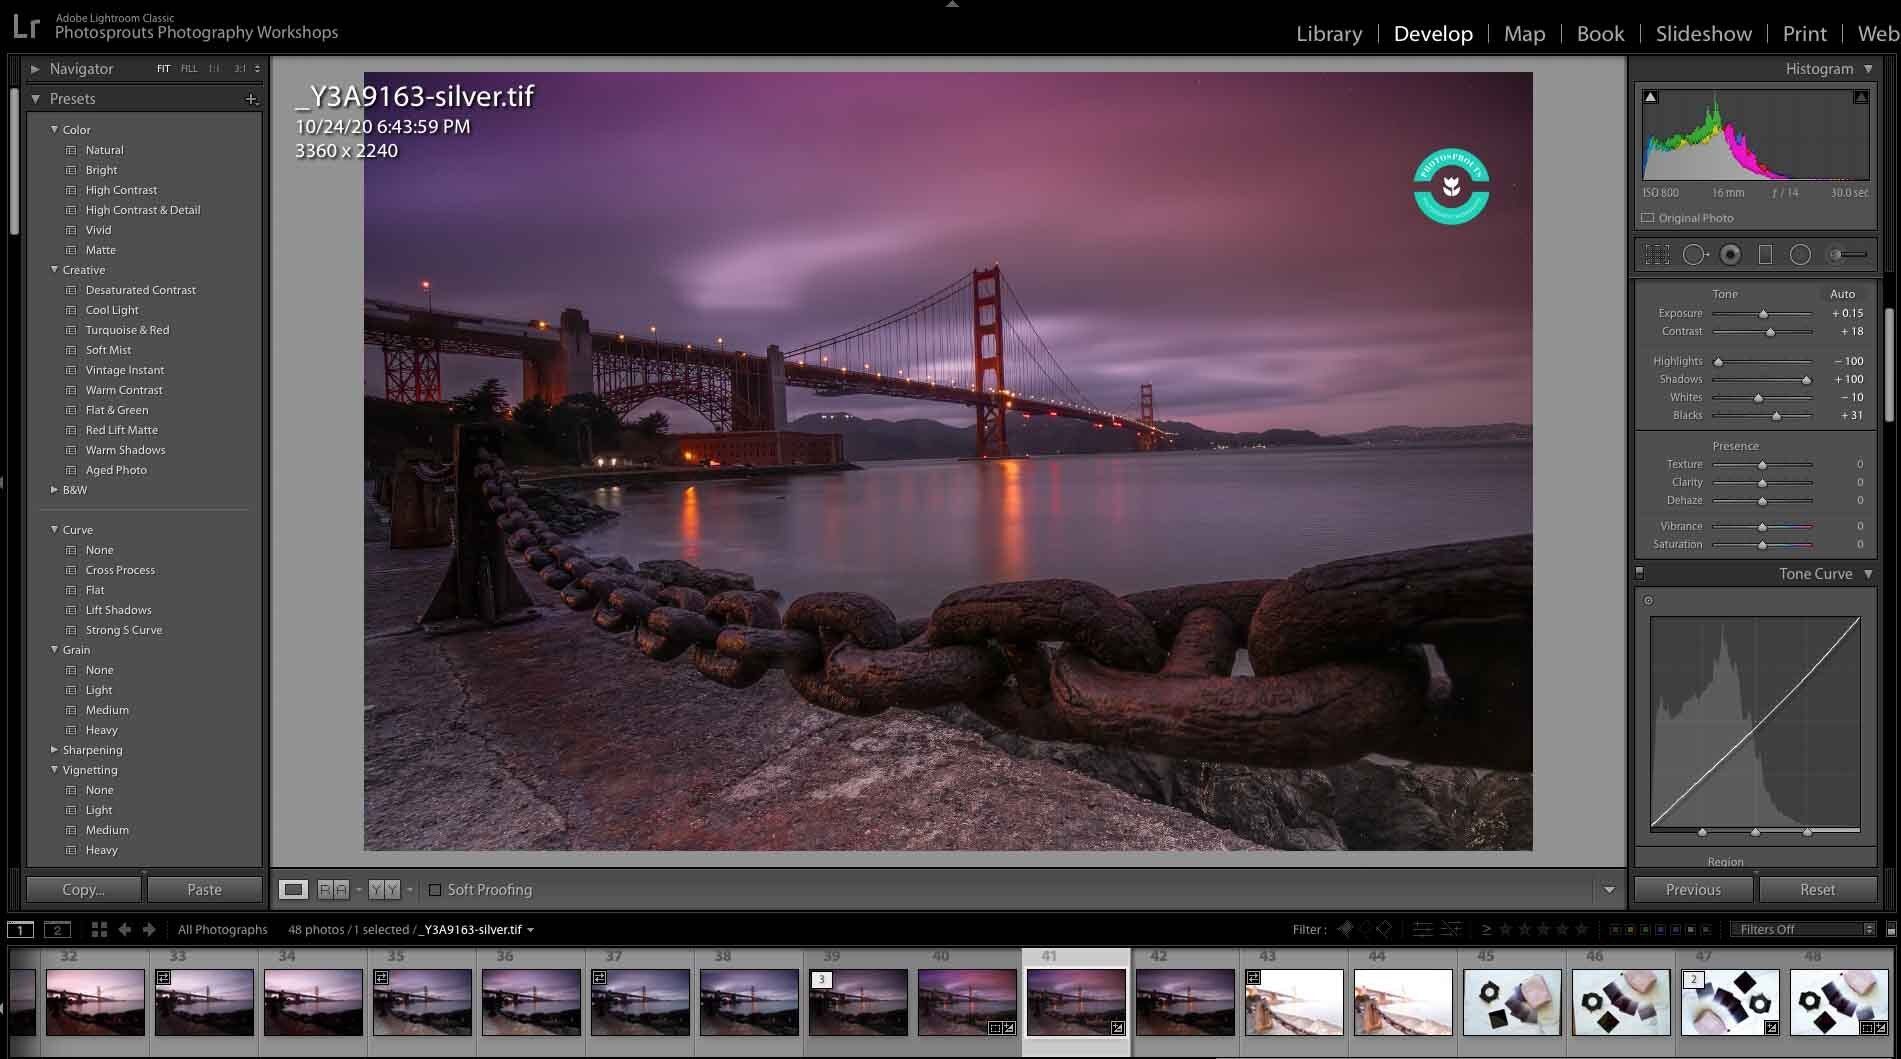Viewport: 1901px width, 1059px height.
Task: Click the Copy... settings button
Action: 83,889
